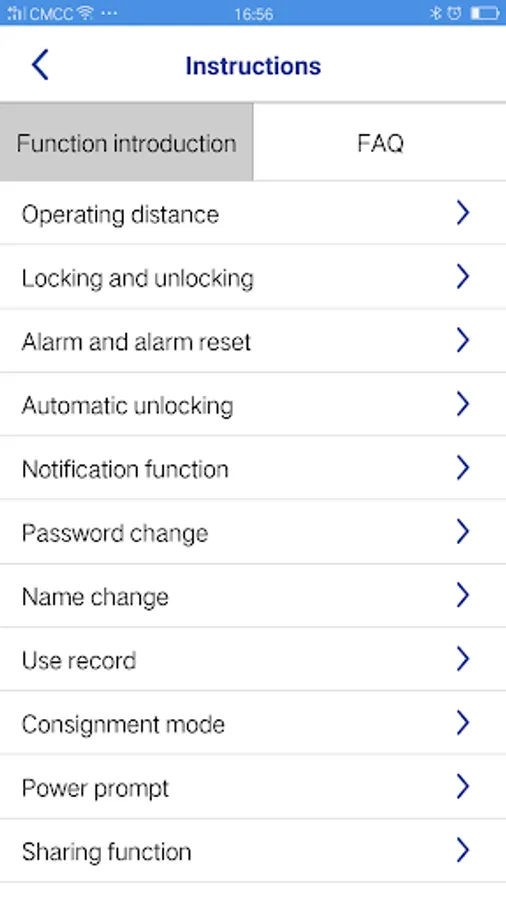Expand chevron beside Automatic unlocking
This screenshot has height=900, width=506.
(x=463, y=404)
